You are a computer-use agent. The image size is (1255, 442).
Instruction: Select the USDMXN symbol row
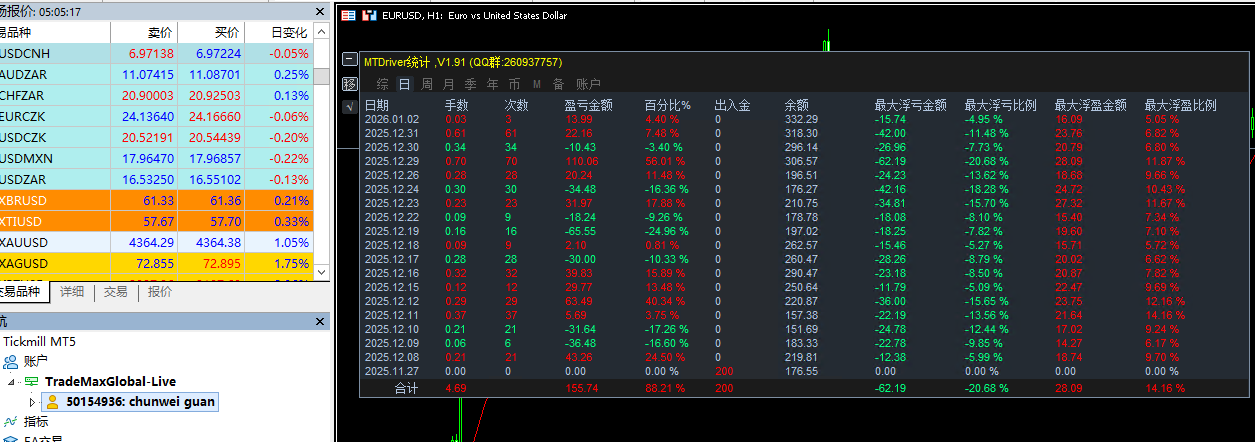click(x=156, y=159)
